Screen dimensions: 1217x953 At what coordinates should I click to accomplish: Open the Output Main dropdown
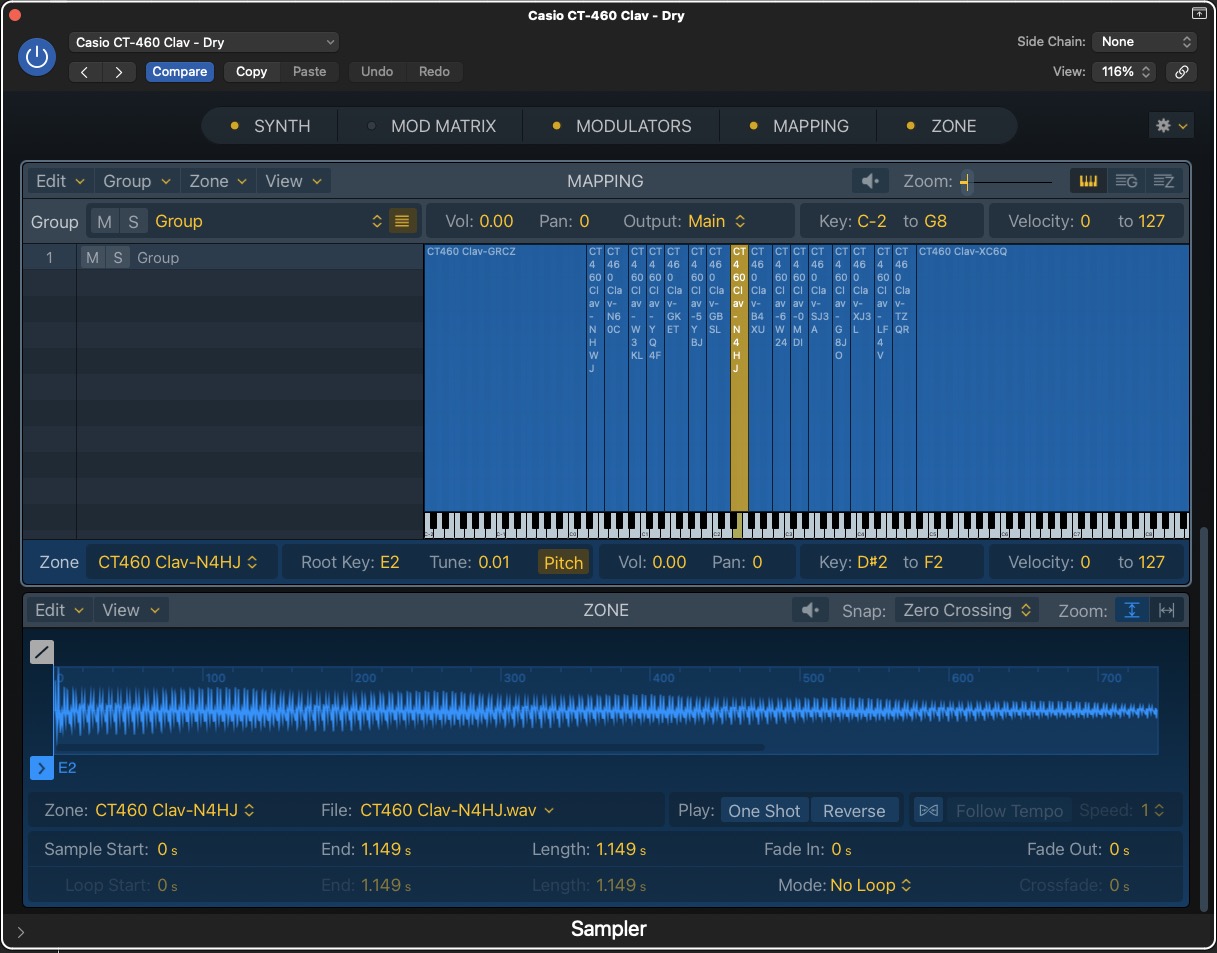(x=717, y=221)
